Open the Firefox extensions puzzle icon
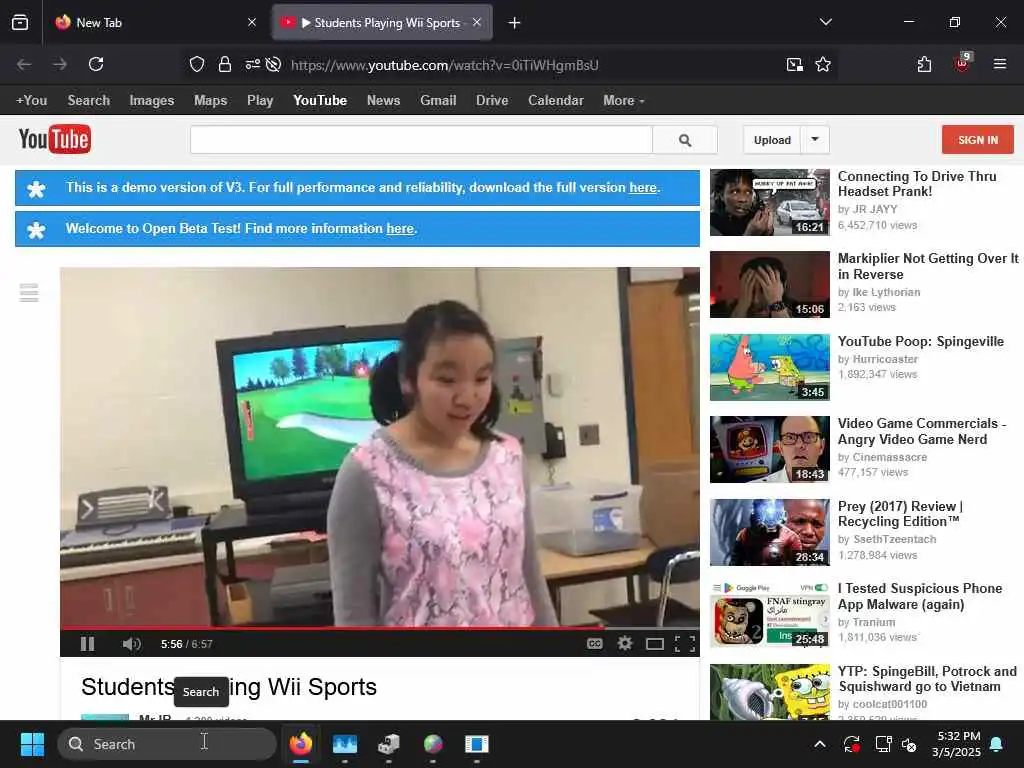 924,64
